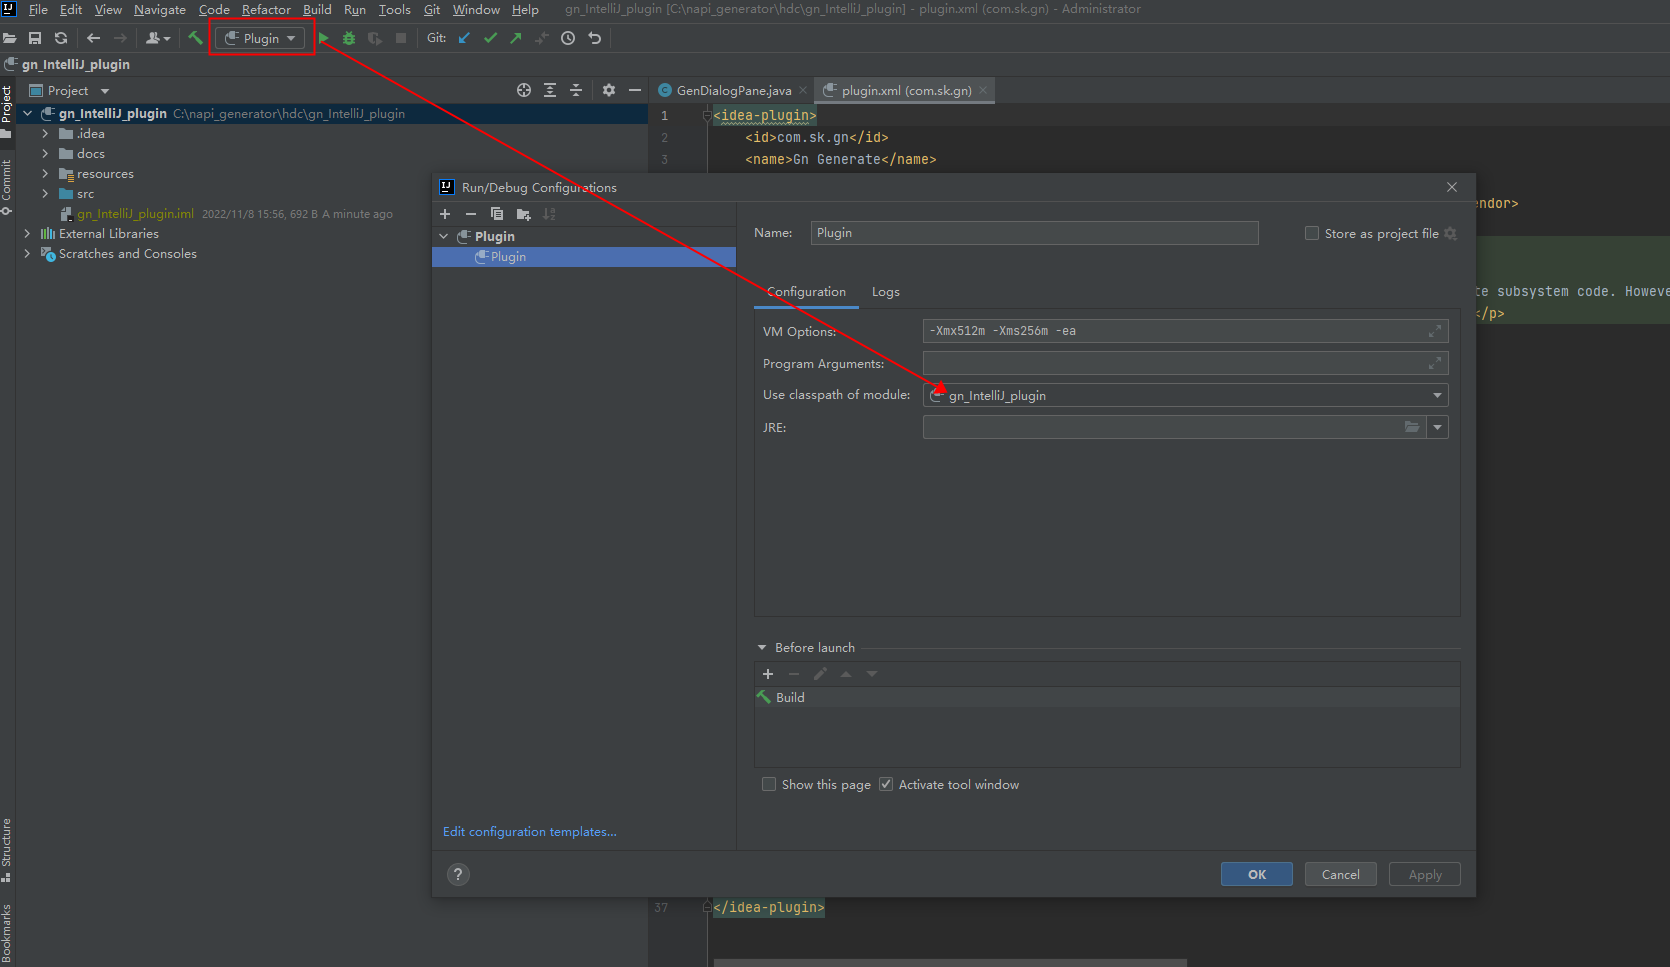Uncheck Activate tool window checkbox
The image size is (1670, 967).
coord(886,784)
